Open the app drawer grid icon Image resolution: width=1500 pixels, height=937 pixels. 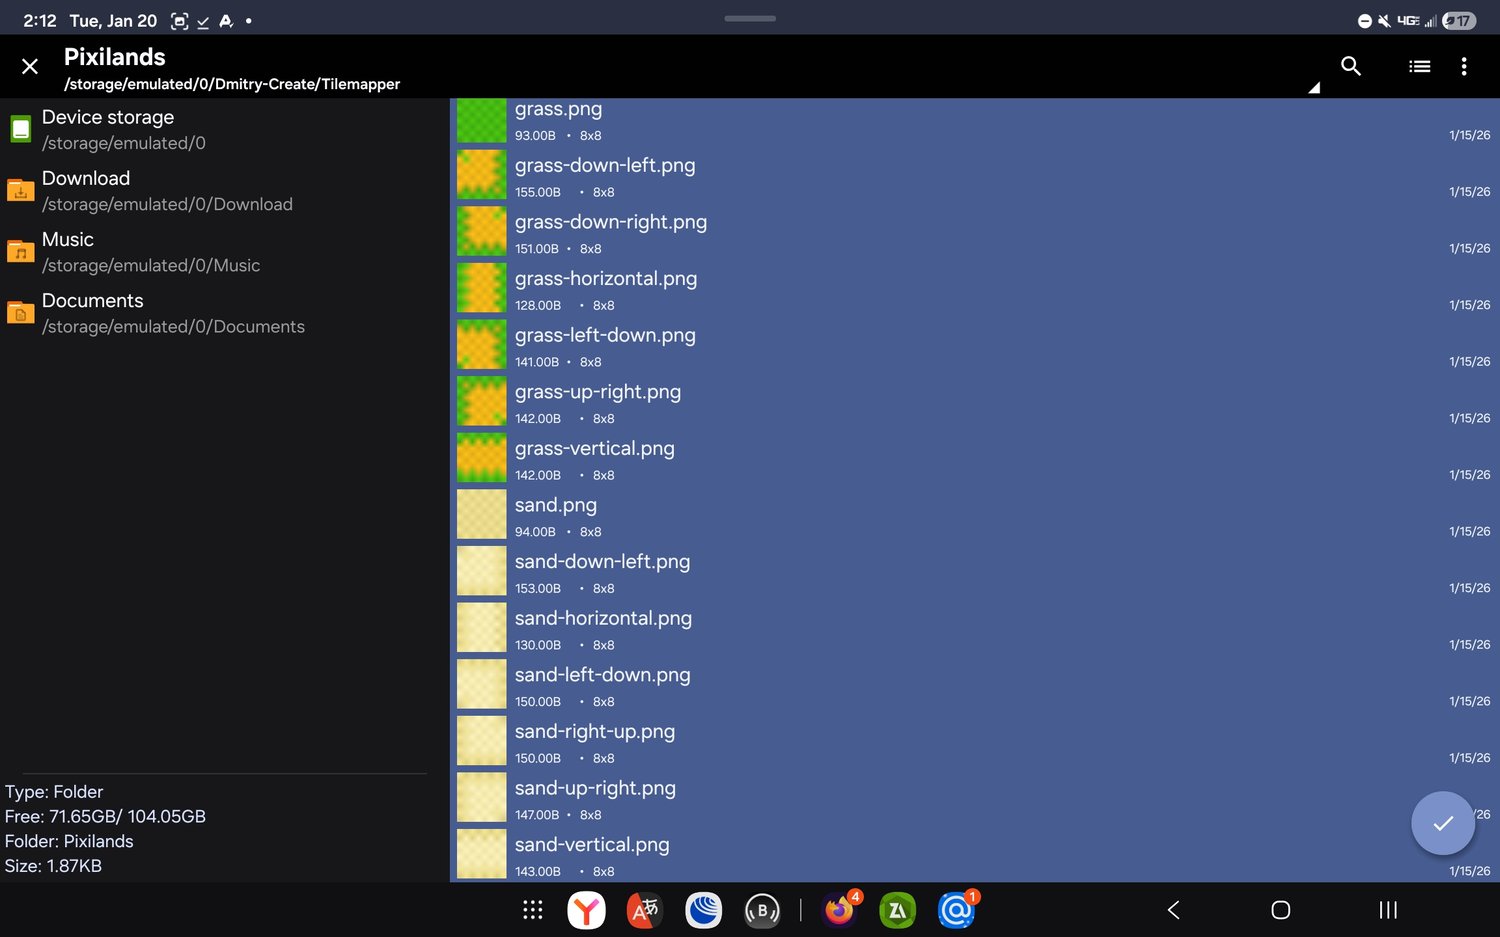tap(533, 910)
